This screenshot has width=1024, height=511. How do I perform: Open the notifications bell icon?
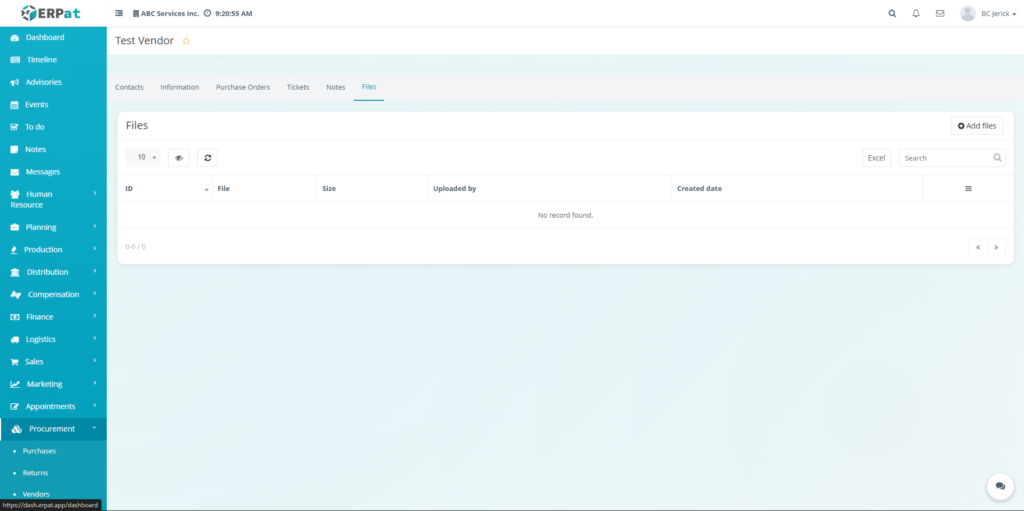(916, 14)
